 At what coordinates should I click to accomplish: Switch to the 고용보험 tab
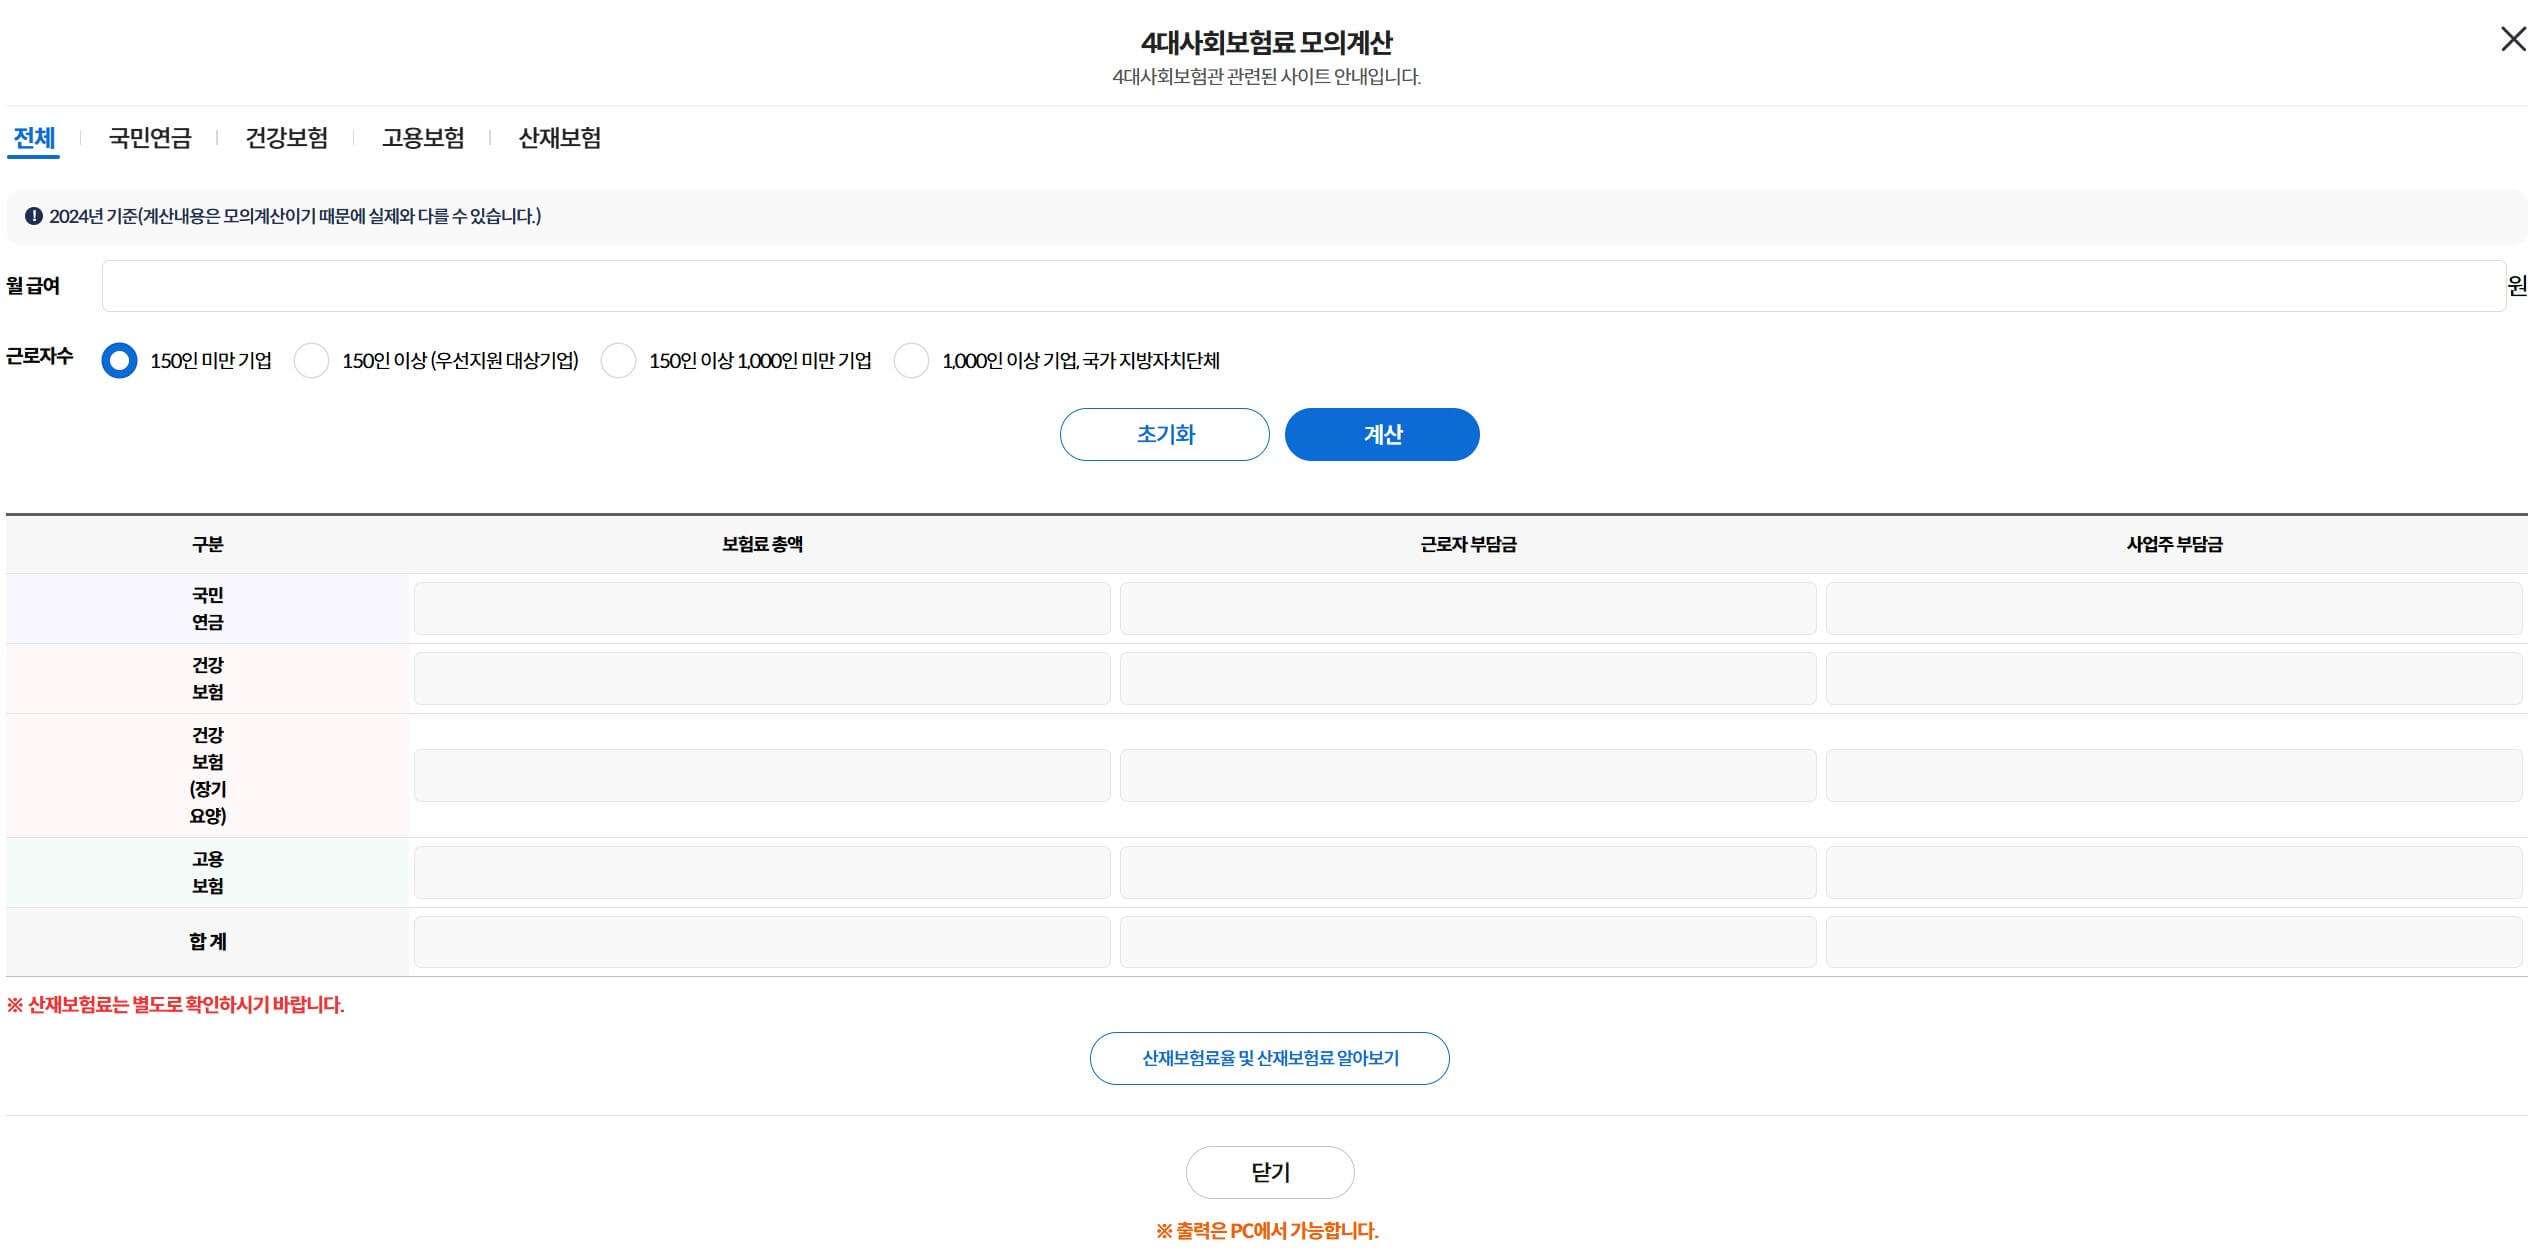coord(423,138)
